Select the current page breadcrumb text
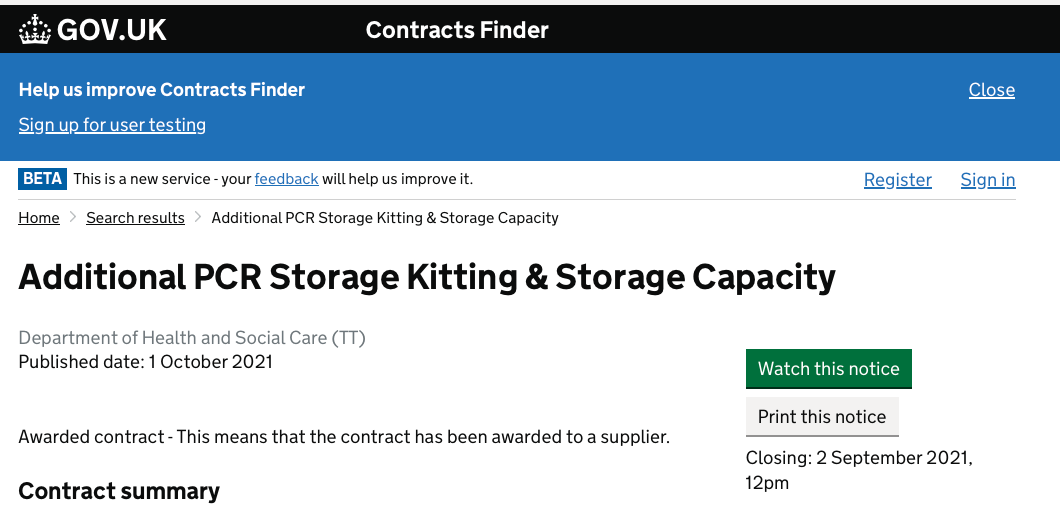Viewport: 1060px width, 505px height. pos(385,218)
